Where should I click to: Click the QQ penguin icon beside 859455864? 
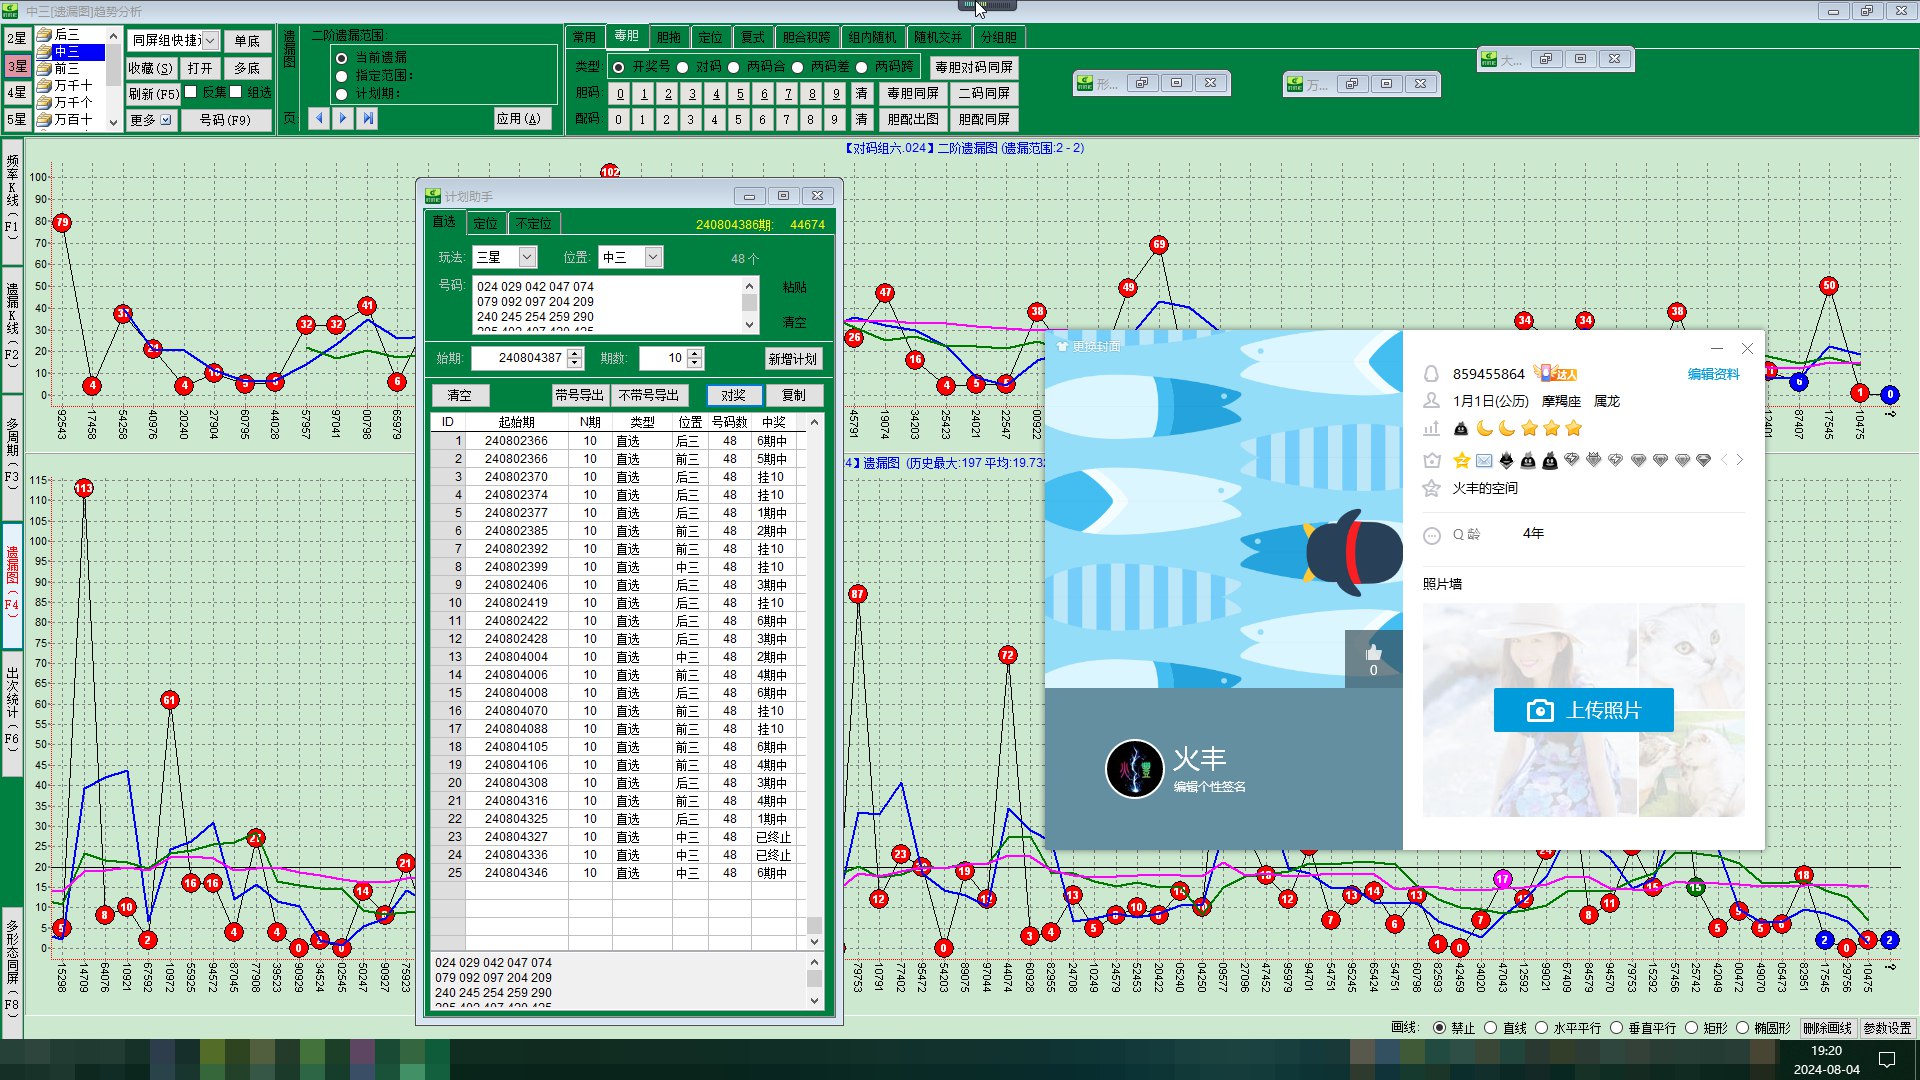coord(1431,374)
